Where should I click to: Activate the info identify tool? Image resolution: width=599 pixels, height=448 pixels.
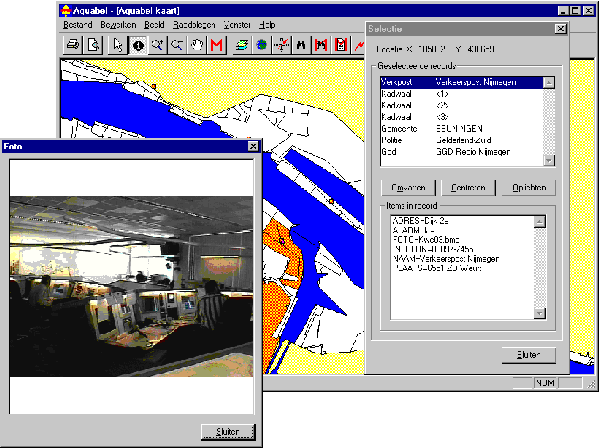[138, 45]
